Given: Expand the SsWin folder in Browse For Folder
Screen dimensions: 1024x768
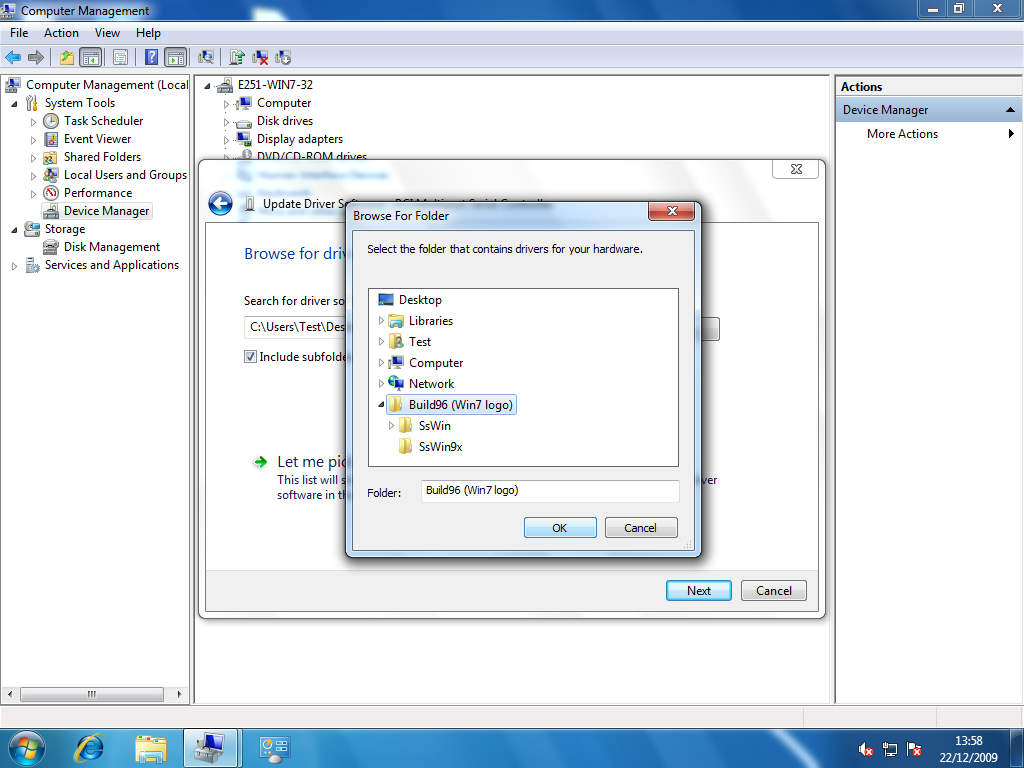Looking at the screenshot, I should (x=392, y=425).
